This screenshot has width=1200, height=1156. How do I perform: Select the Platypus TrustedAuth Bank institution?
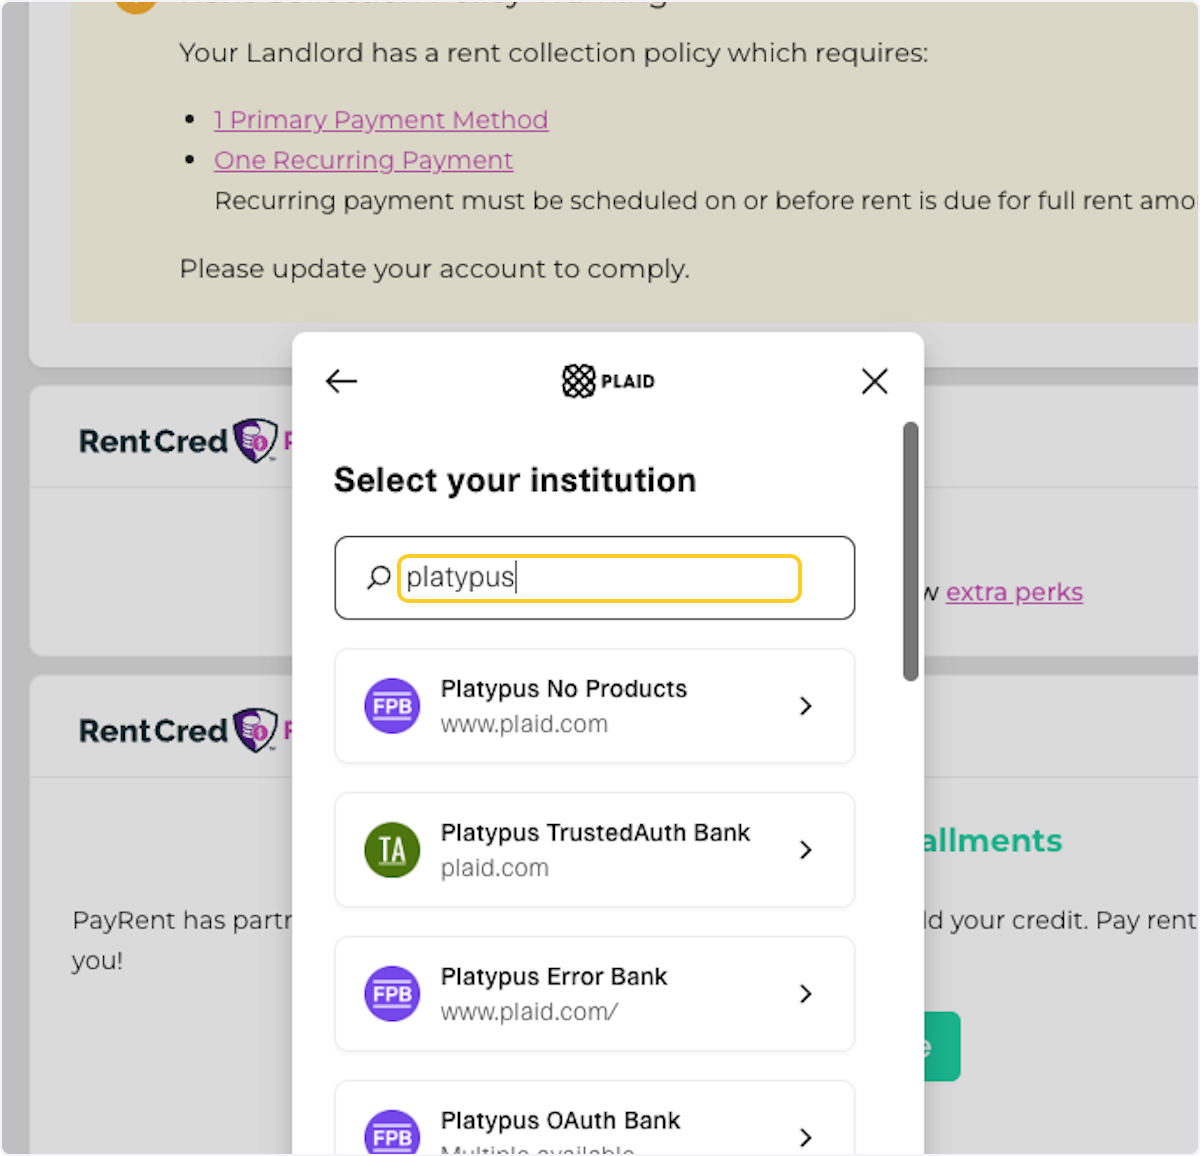pos(595,850)
